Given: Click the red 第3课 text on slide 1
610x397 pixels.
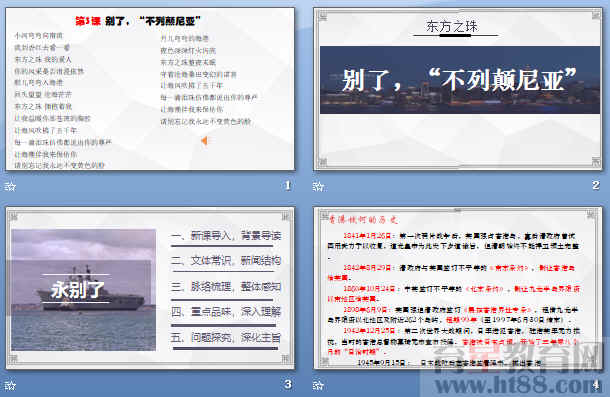Looking at the screenshot, I should tap(88, 21).
